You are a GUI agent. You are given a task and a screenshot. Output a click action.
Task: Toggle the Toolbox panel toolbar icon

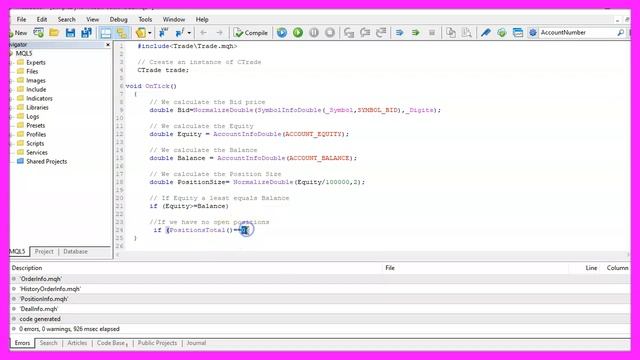122,33
